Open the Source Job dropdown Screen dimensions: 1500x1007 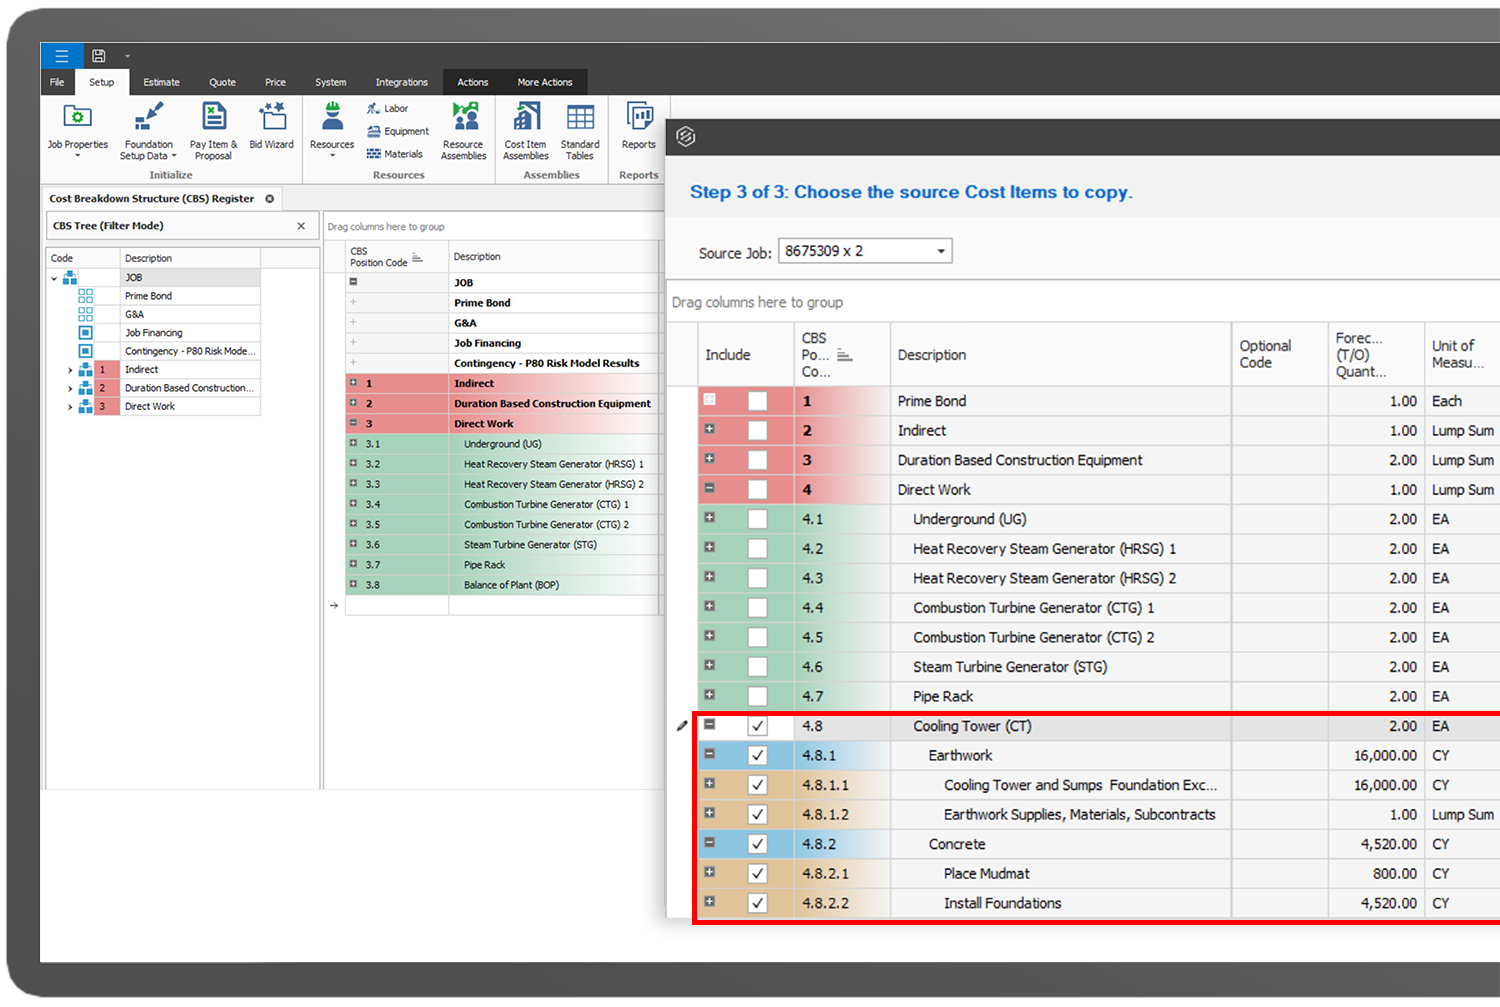click(x=940, y=251)
